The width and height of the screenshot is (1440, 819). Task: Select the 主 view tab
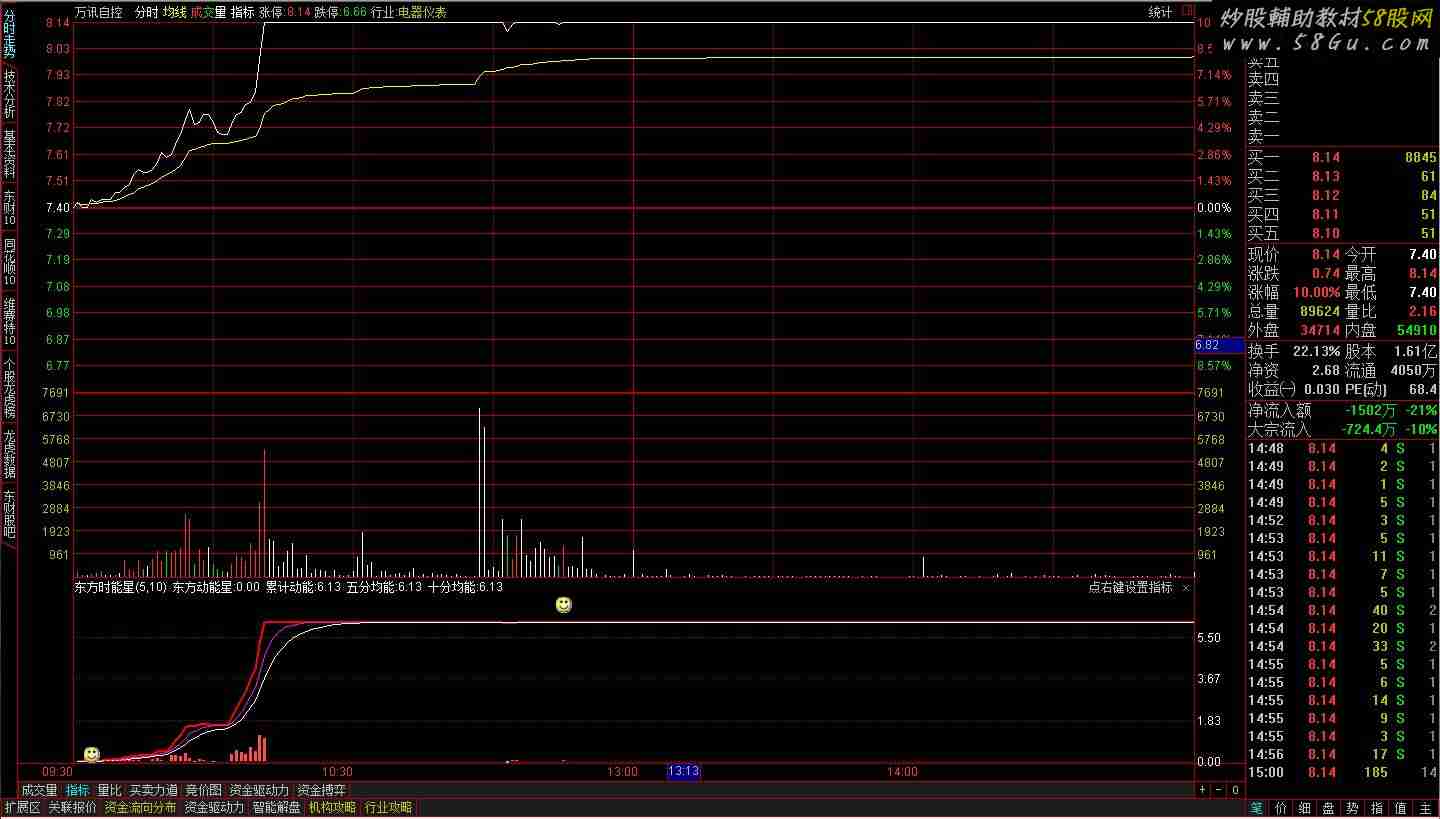[1426, 808]
